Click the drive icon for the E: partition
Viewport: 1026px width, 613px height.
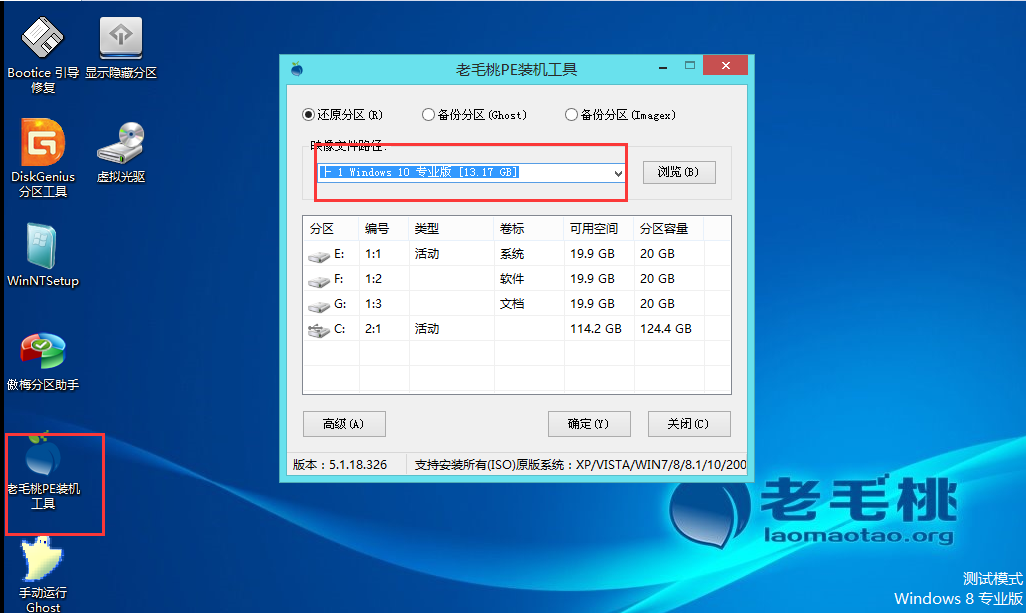click(x=319, y=255)
